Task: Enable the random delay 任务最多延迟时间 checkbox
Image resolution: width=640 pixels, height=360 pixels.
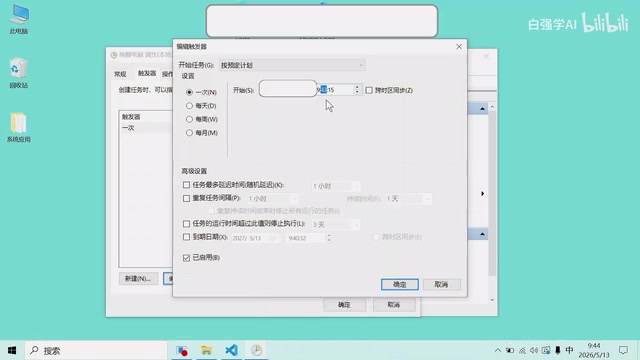Action: pos(186,185)
